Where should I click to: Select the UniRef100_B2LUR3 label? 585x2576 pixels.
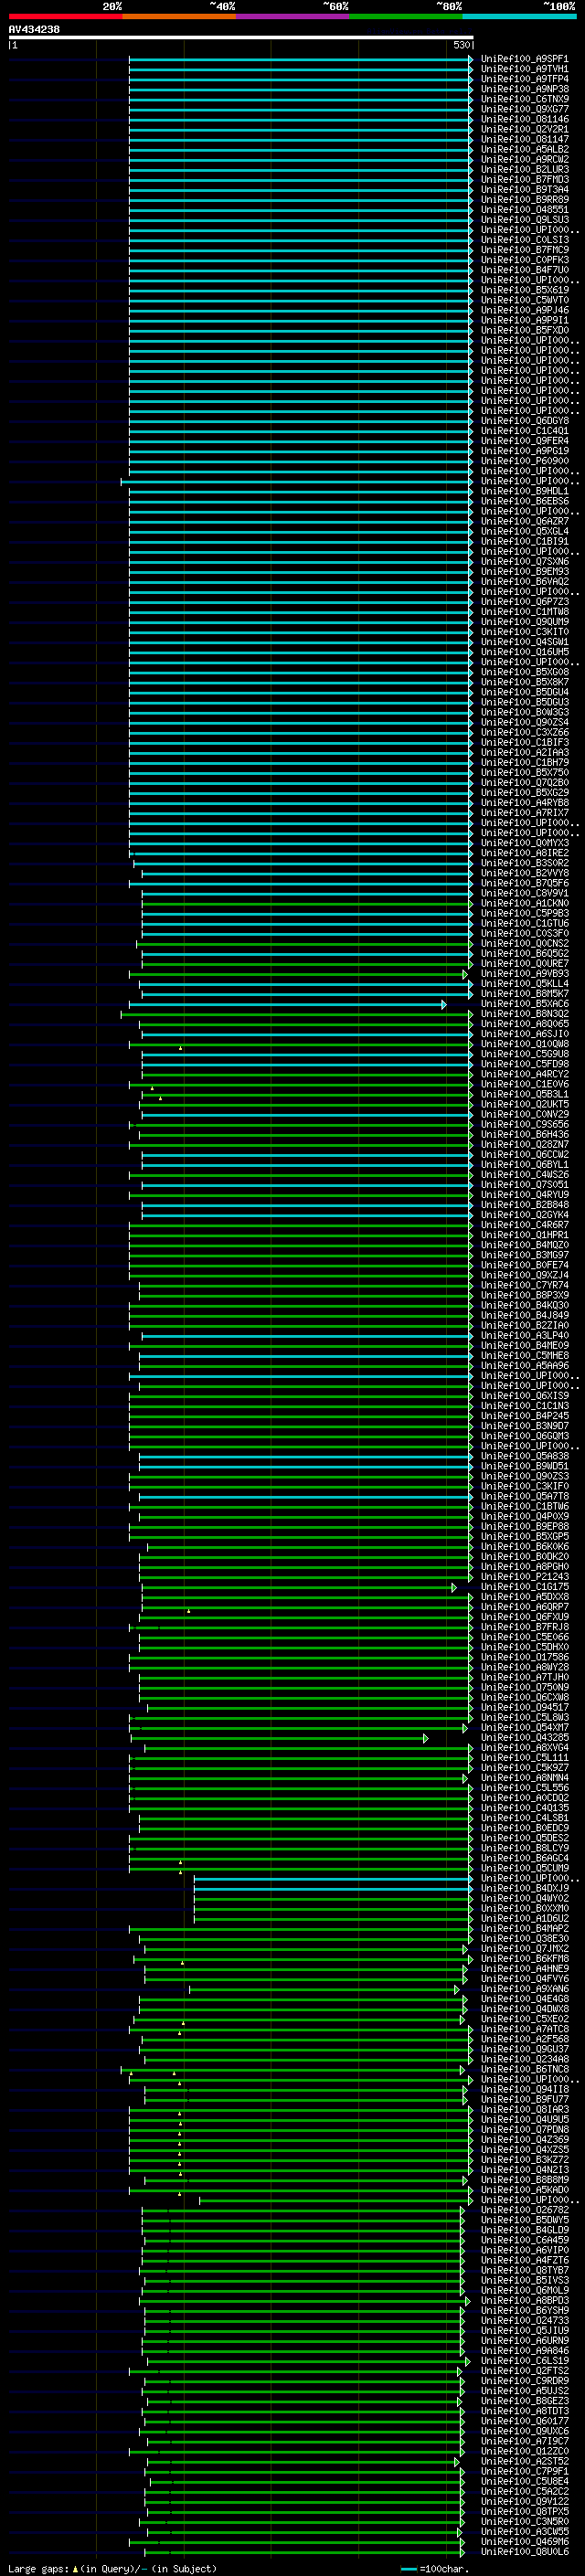pos(524,169)
